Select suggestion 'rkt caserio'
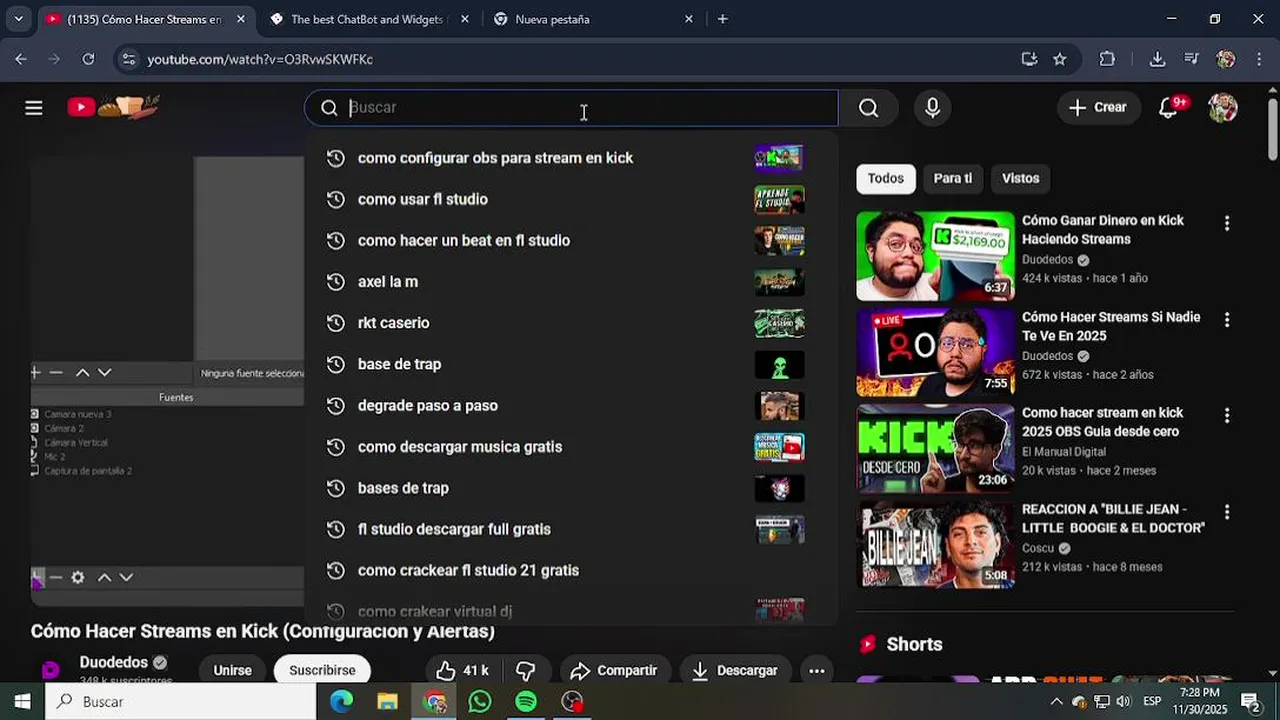This screenshot has height=720, width=1280. (571, 323)
